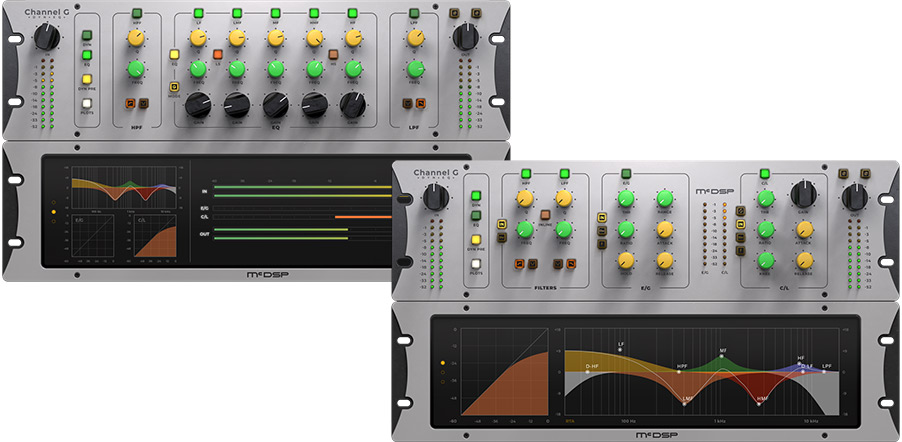Click the C/L KNEE knob

point(765,261)
